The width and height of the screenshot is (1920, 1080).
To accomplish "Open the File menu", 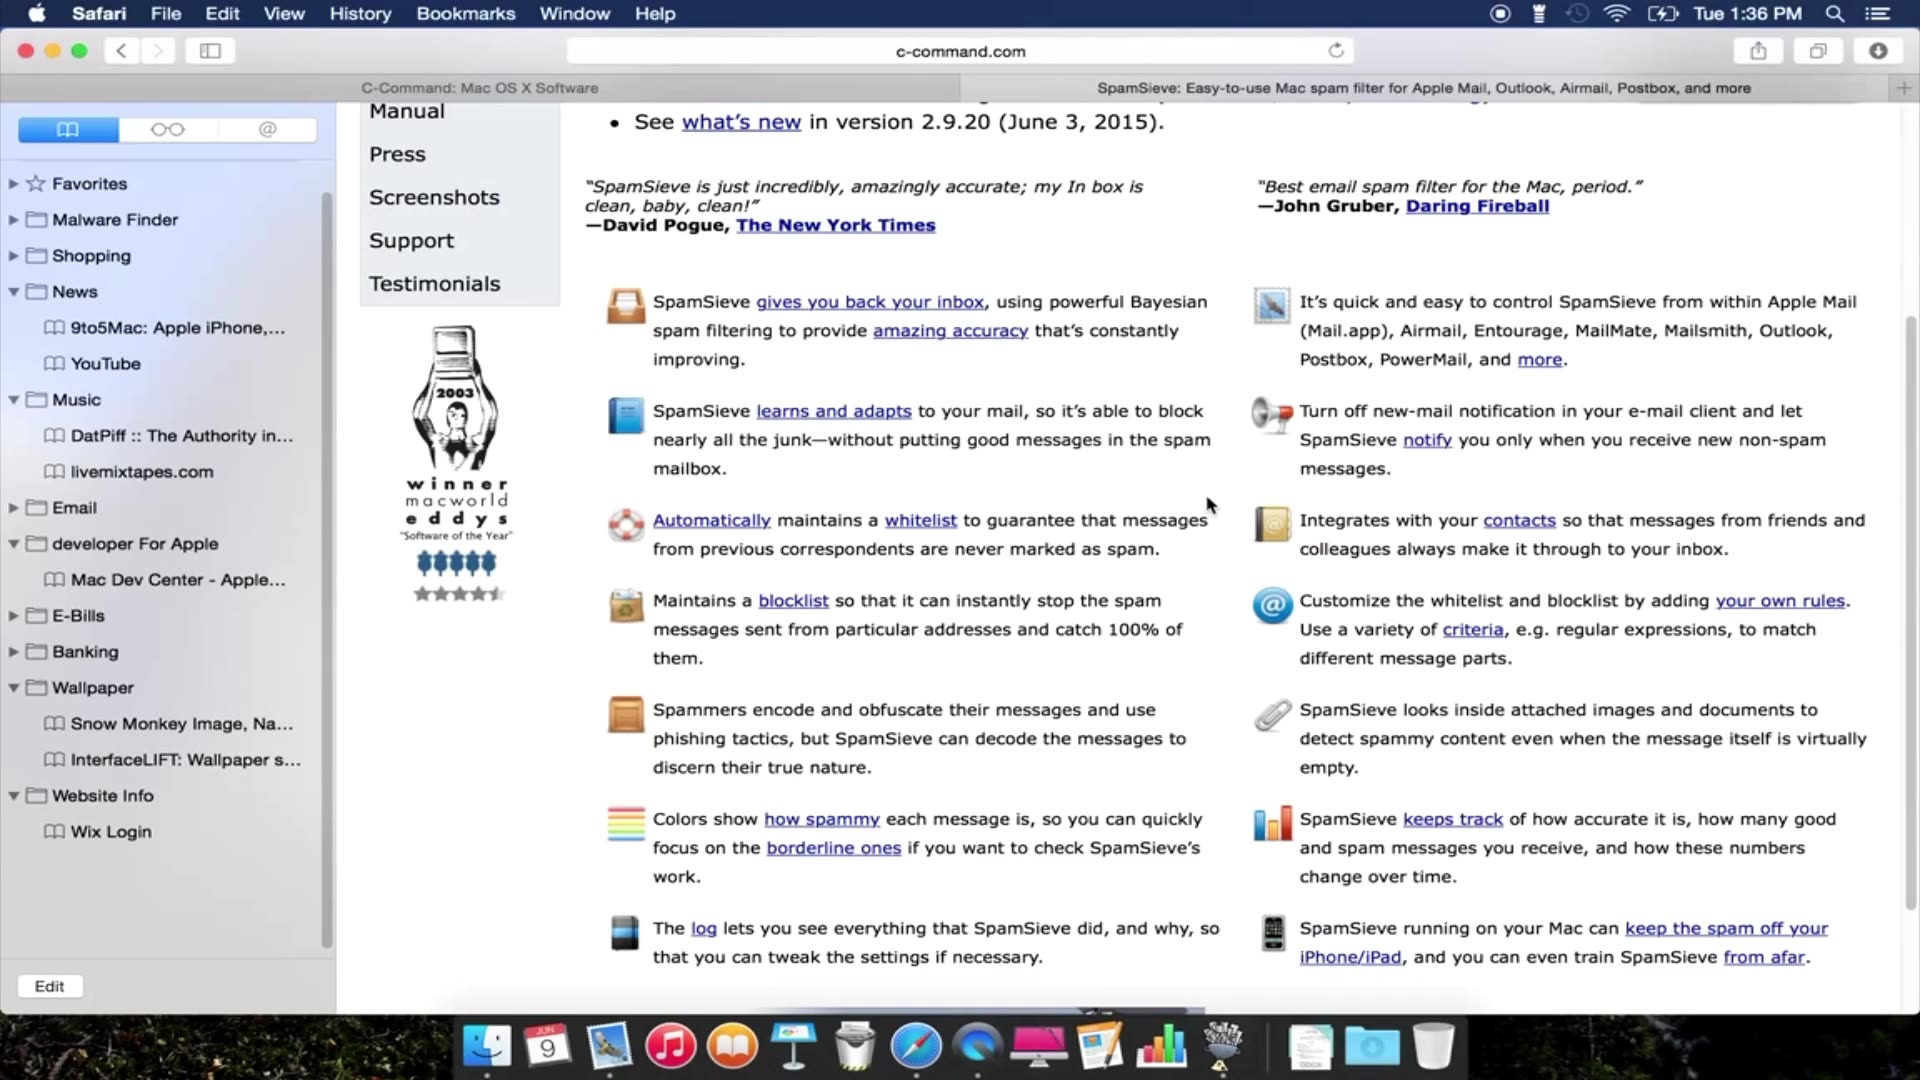I will coord(166,14).
